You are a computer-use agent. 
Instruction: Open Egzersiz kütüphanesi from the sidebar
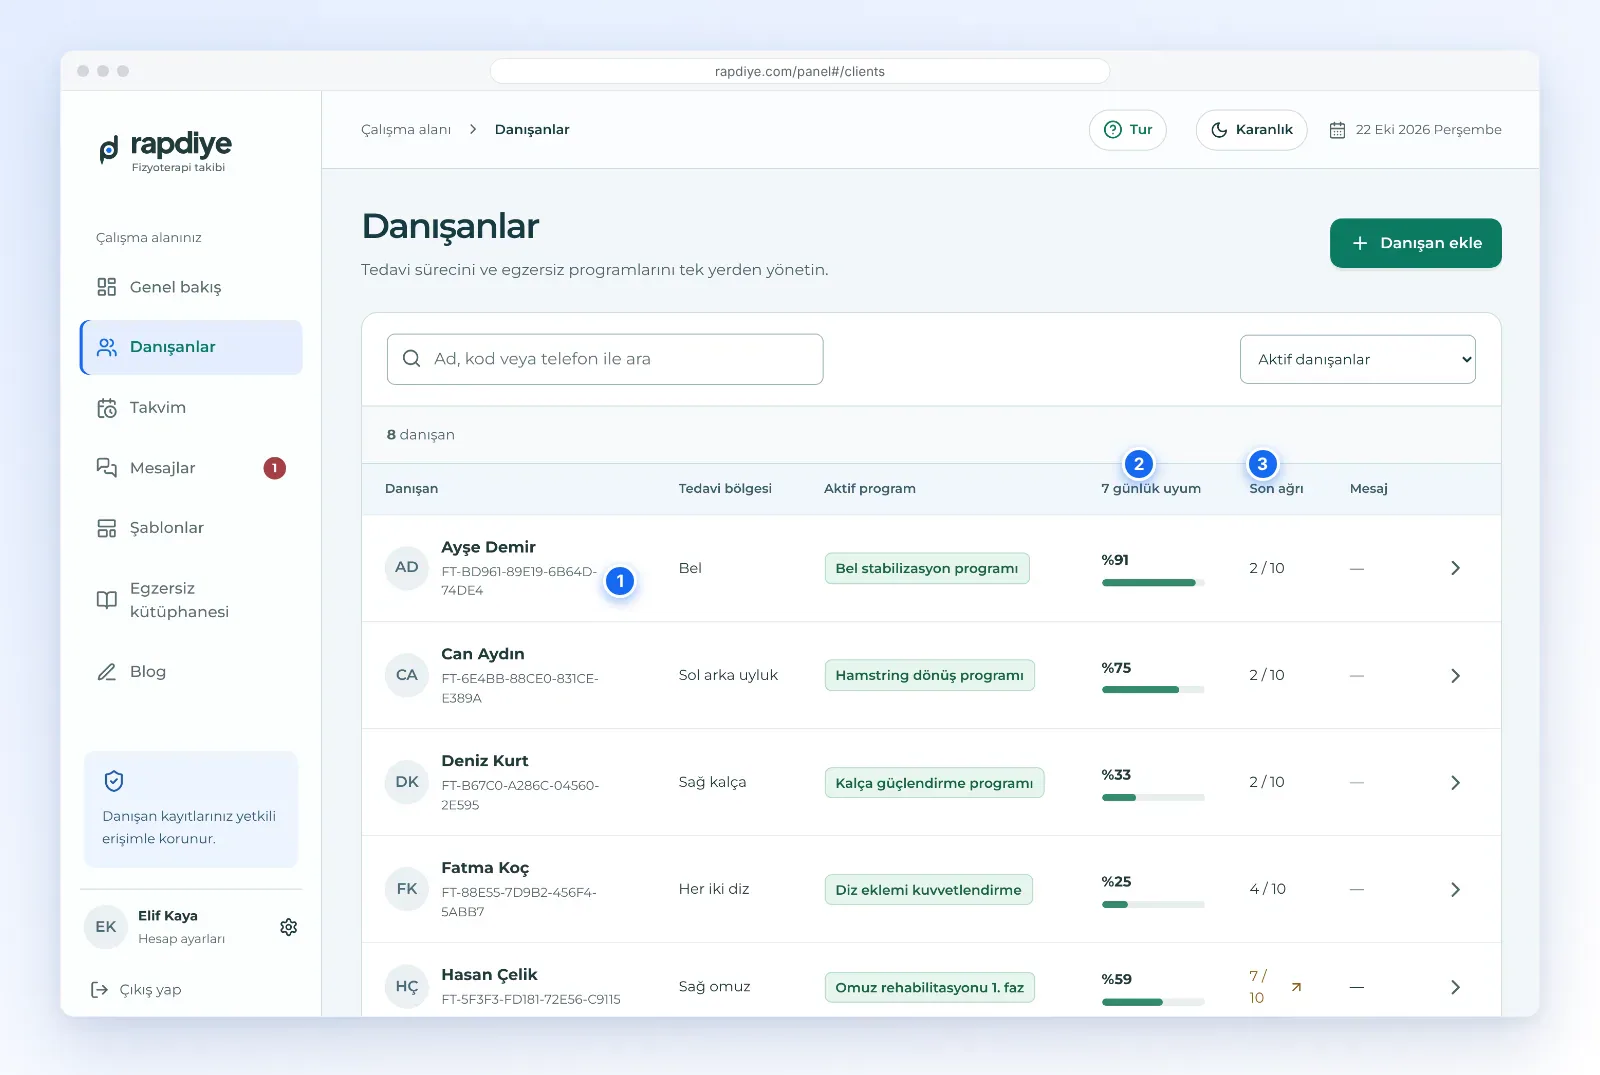[x=191, y=600]
